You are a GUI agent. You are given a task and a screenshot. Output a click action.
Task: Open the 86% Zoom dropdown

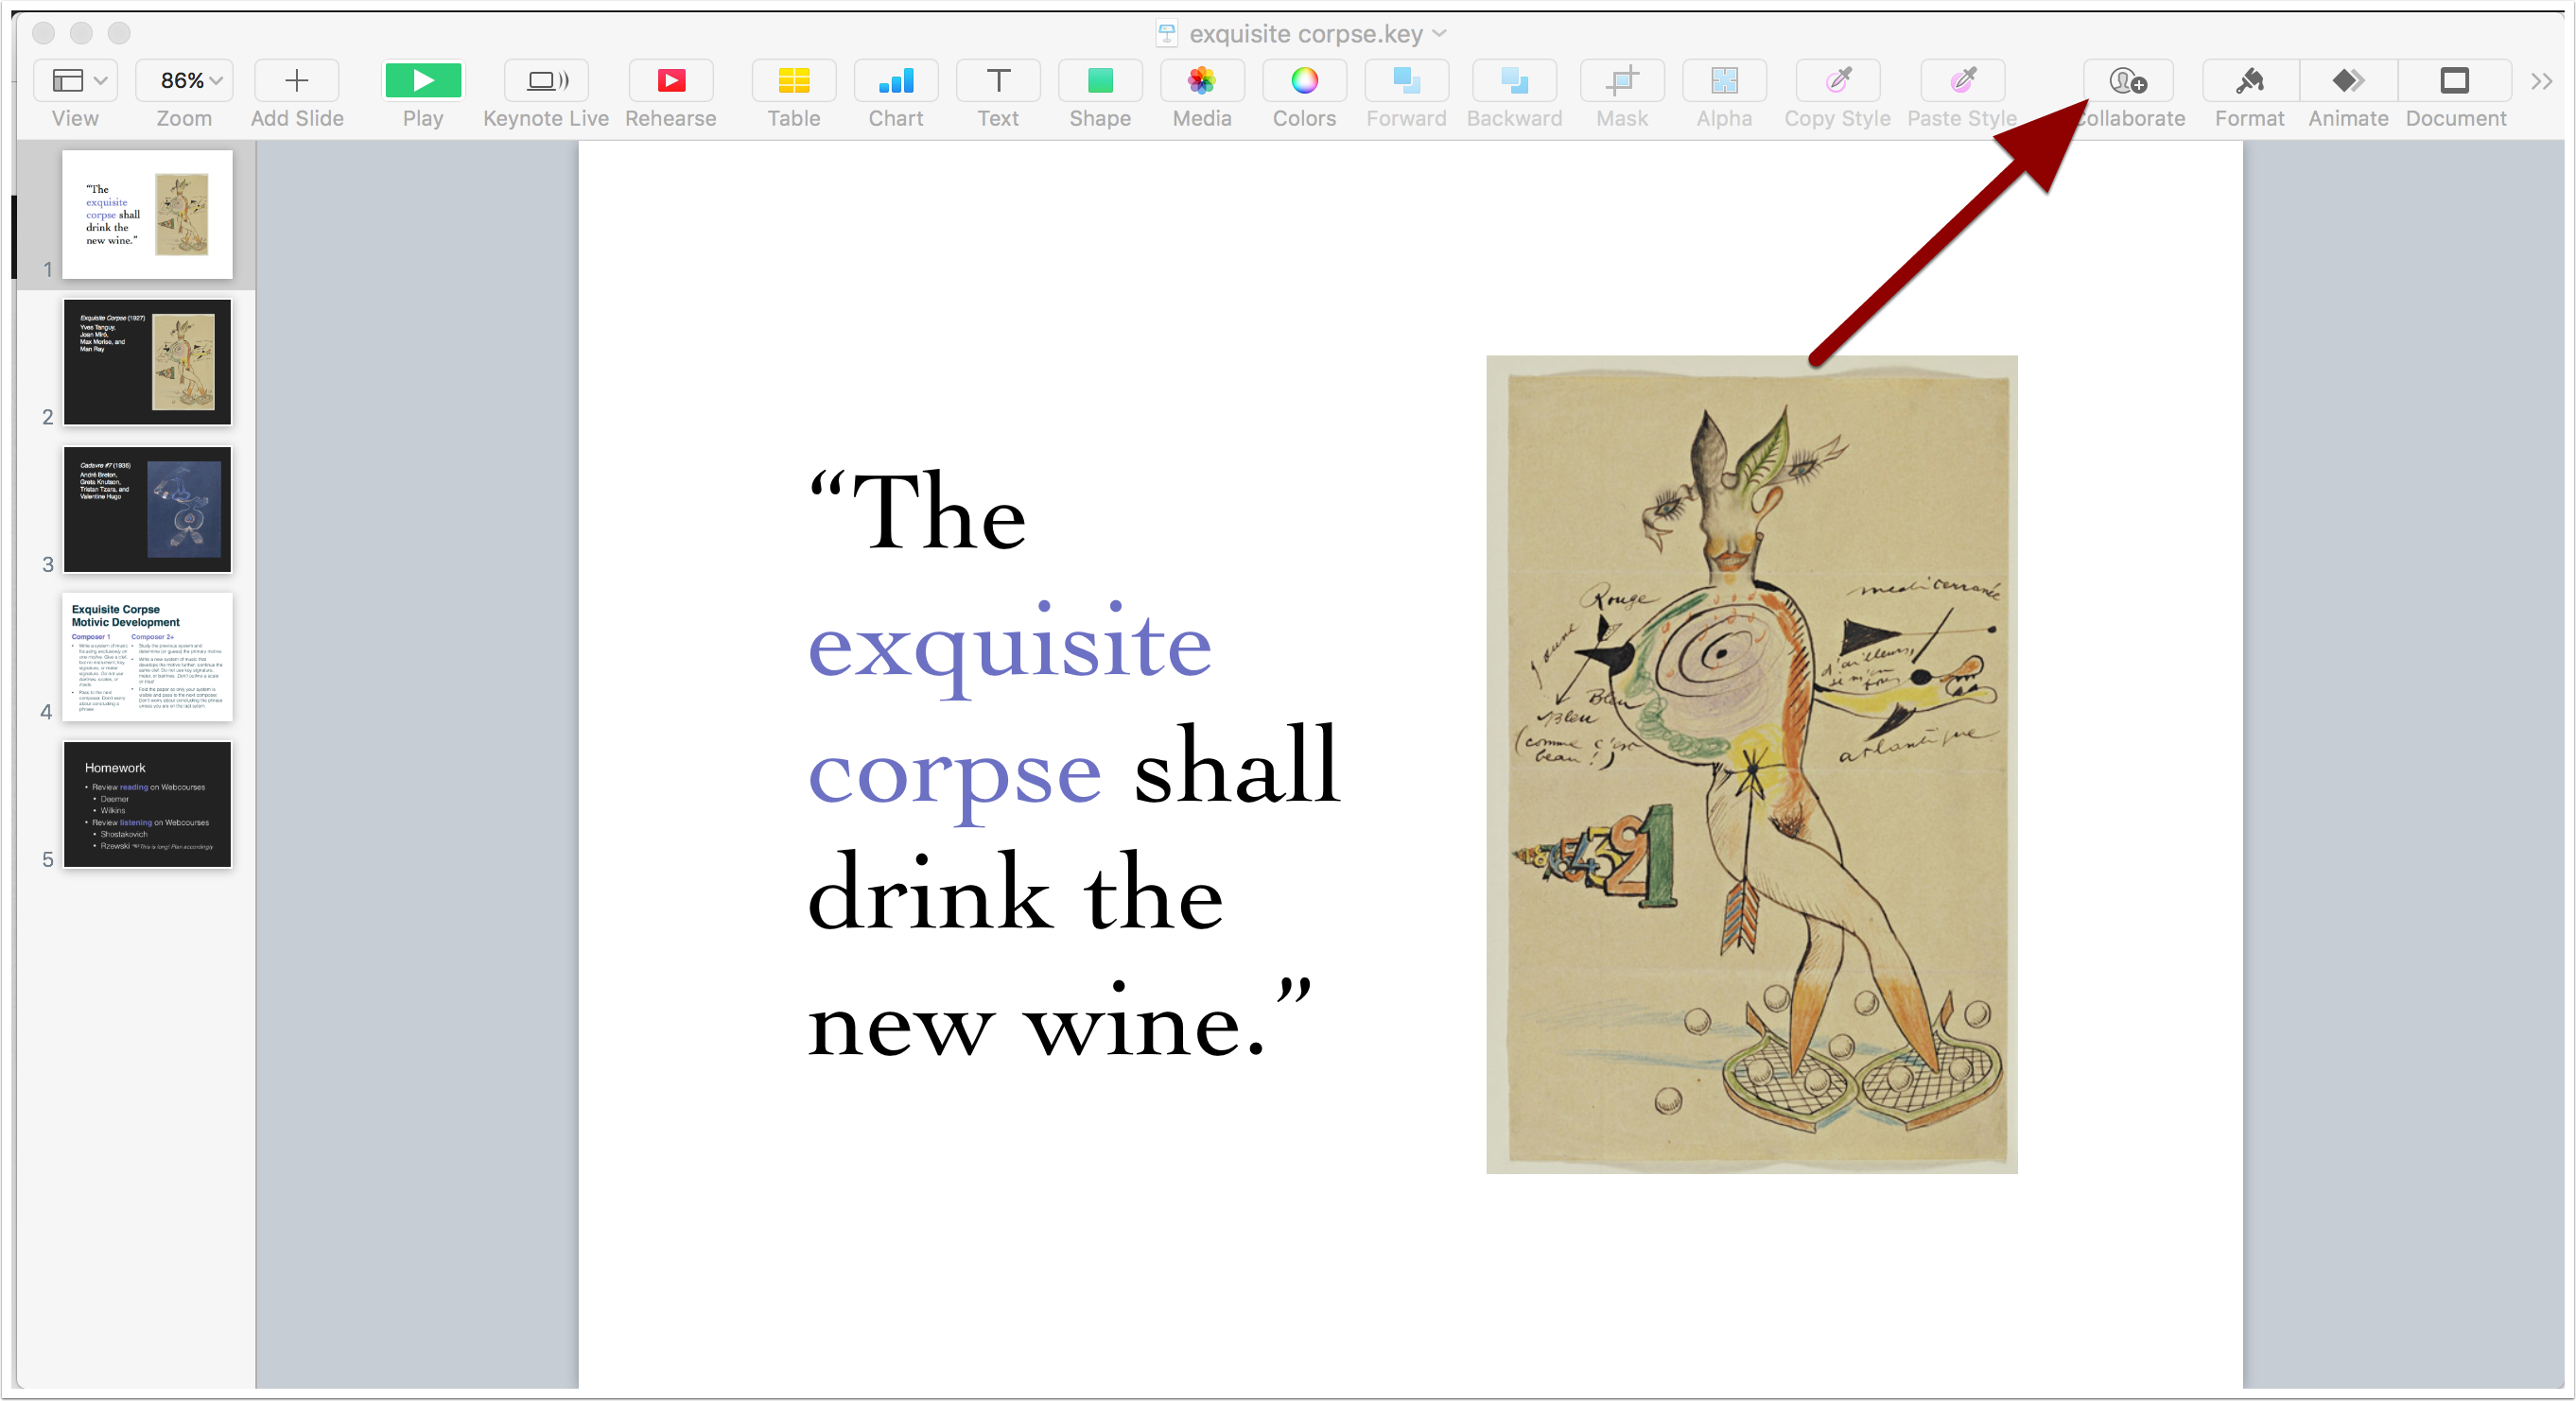point(184,80)
